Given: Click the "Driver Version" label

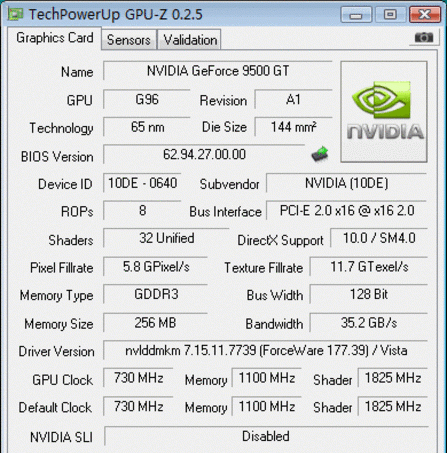Looking at the screenshot, I should click(x=56, y=351).
